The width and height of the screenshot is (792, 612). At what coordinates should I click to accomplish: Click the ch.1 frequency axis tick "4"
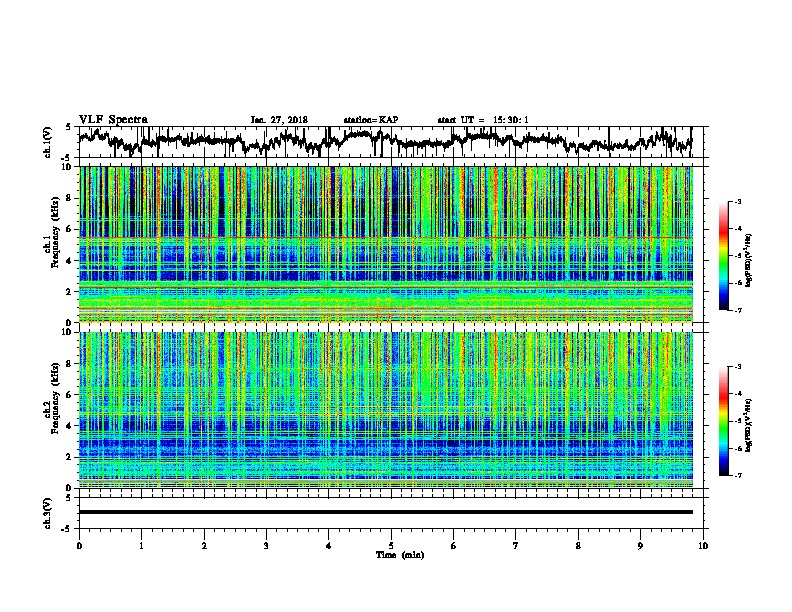pyautogui.click(x=69, y=261)
